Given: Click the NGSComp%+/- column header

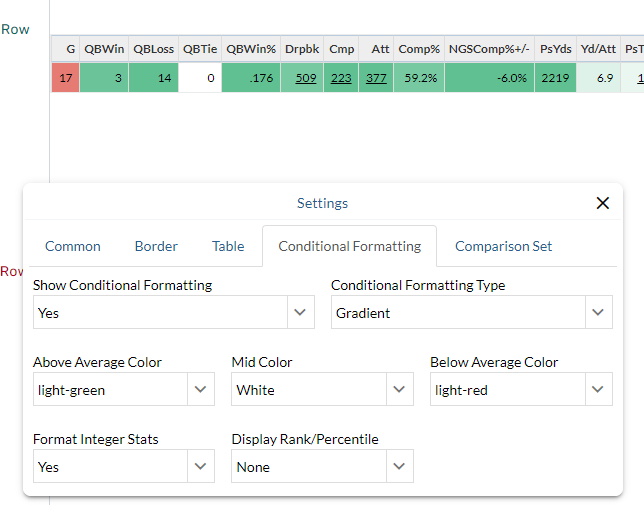Looking at the screenshot, I should pyautogui.click(x=489, y=49).
